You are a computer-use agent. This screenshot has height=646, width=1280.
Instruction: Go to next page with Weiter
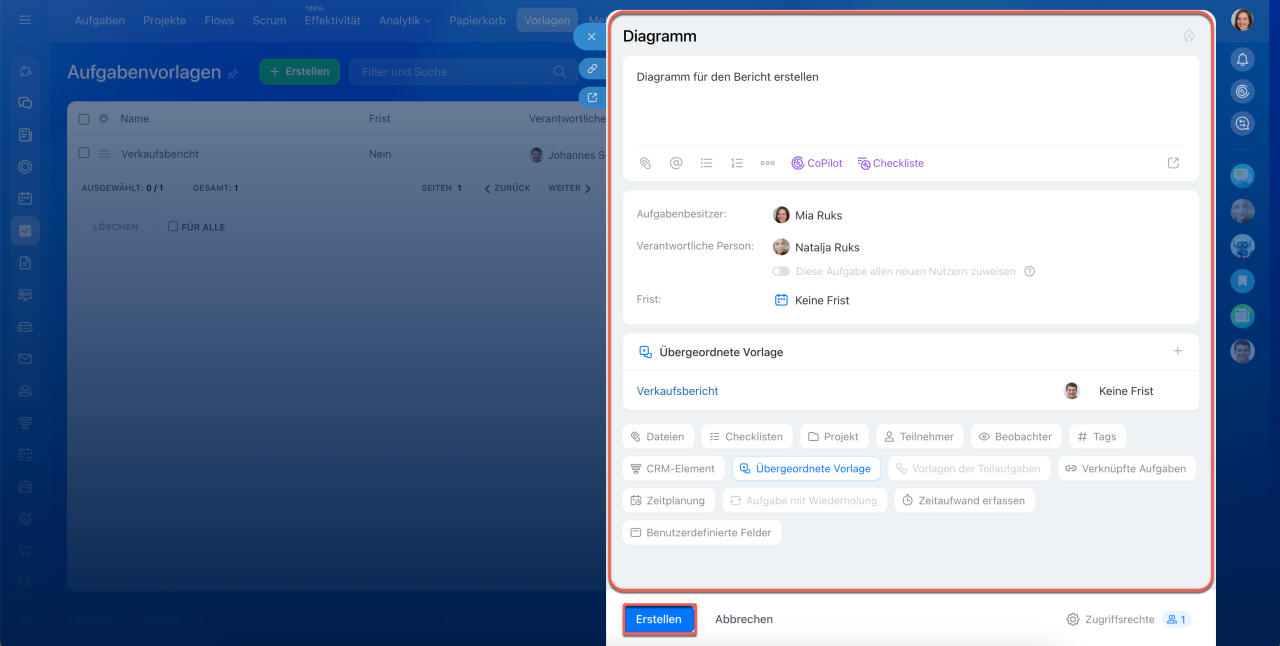[569, 188]
